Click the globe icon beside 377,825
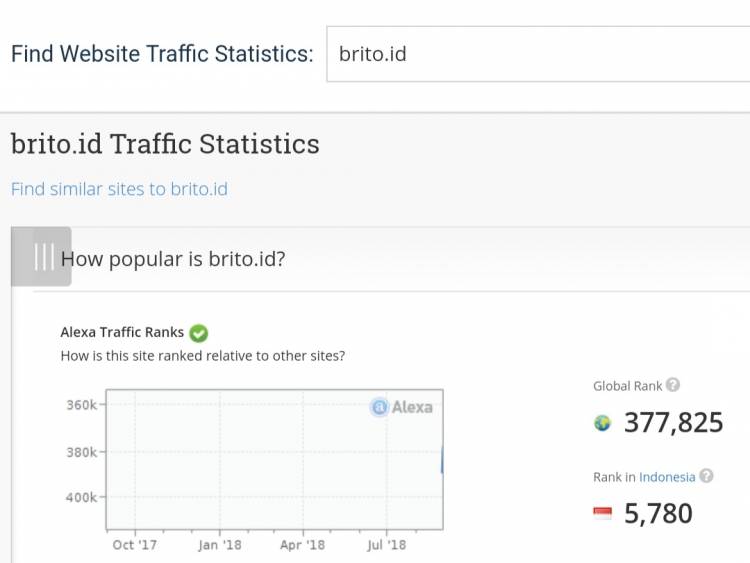The image size is (750, 563). tap(602, 423)
